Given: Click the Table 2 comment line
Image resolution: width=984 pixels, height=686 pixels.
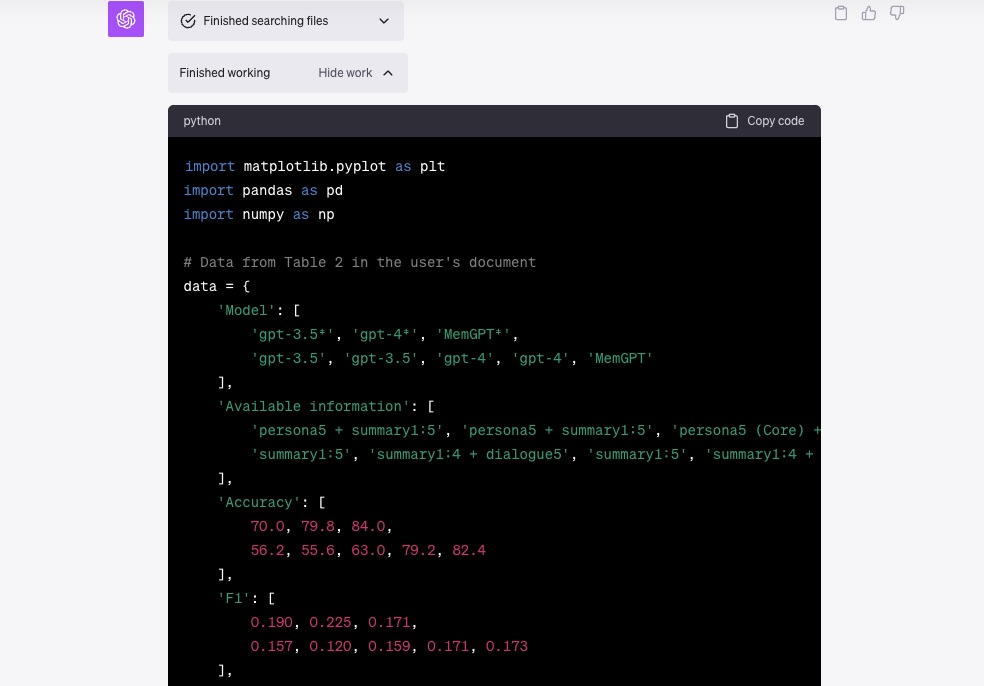Looking at the screenshot, I should (x=360, y=262).
